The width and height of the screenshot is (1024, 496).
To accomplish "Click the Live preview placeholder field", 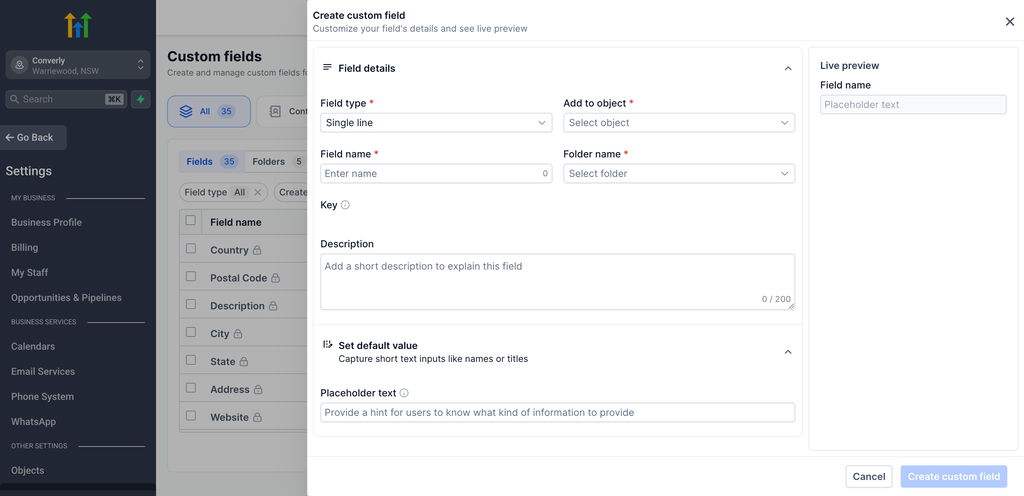I will pos(913,104).
